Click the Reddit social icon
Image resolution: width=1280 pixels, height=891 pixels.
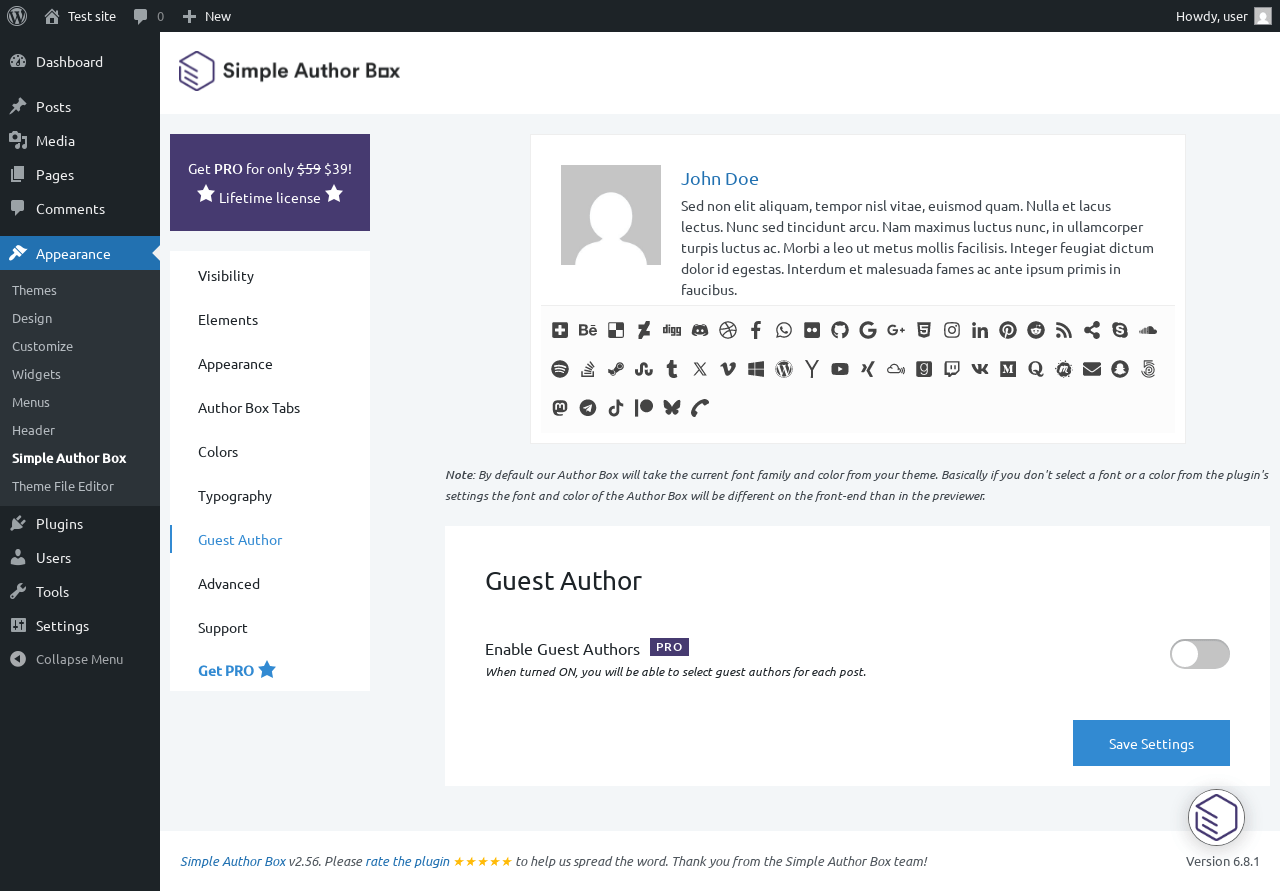click(x=1036, y=330)
